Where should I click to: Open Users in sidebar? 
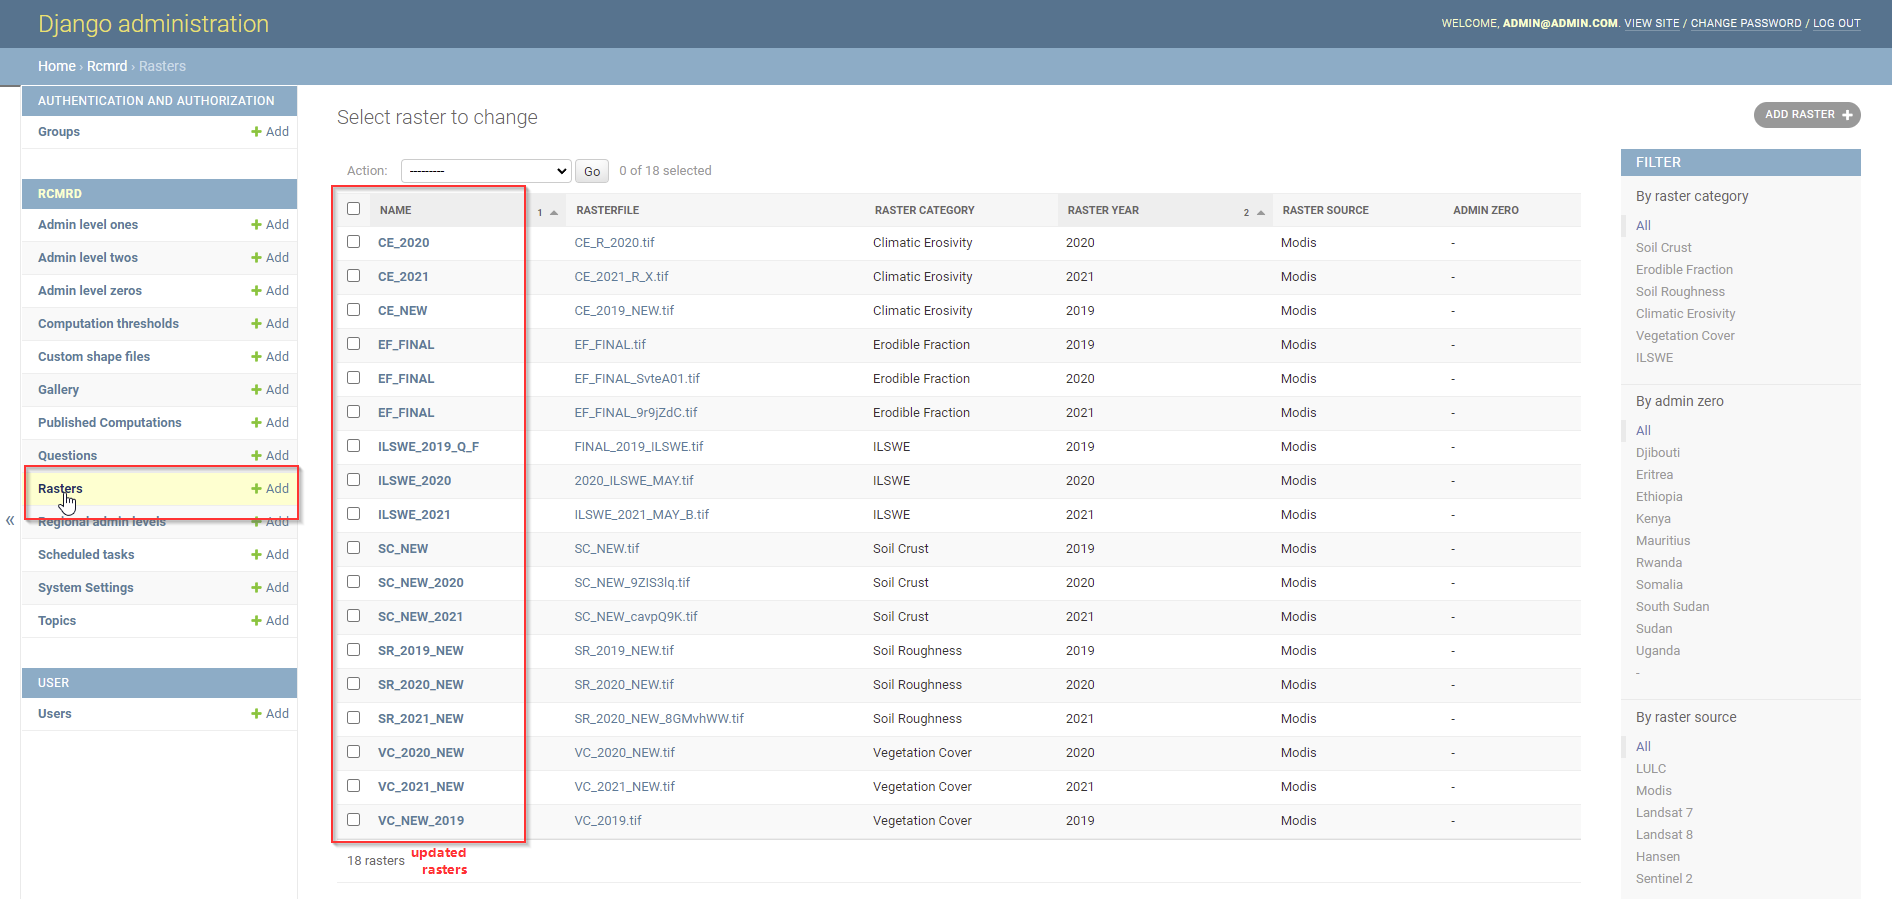tap(55, 714)
